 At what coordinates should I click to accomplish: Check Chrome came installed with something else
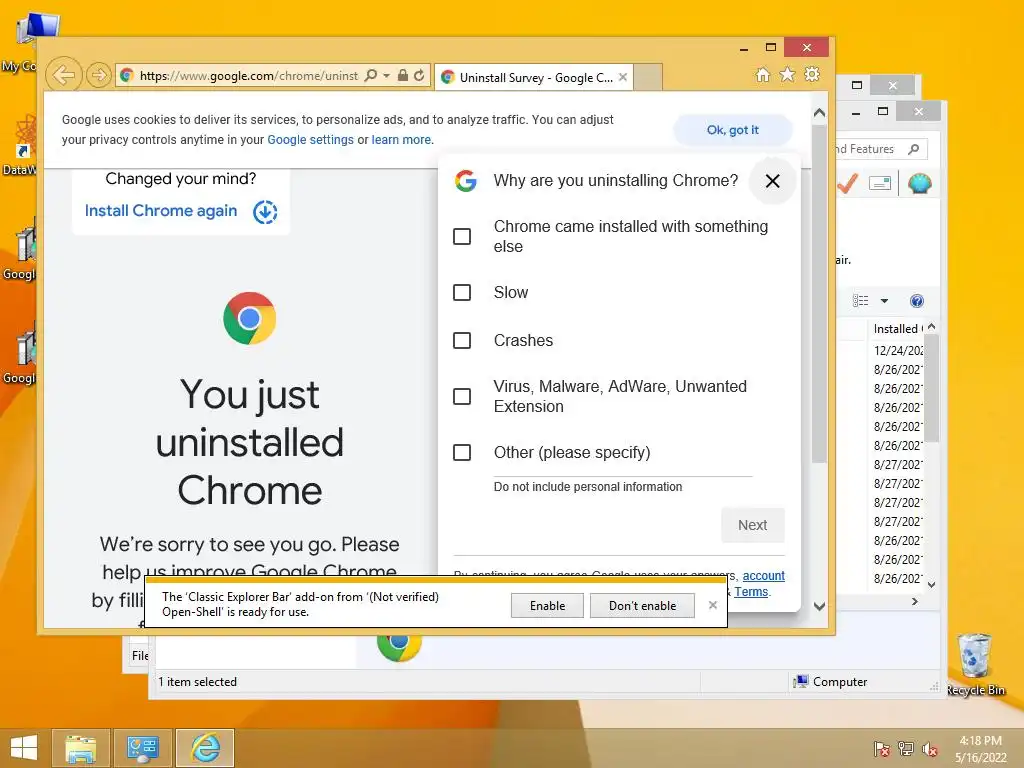[x=462, y=236]
